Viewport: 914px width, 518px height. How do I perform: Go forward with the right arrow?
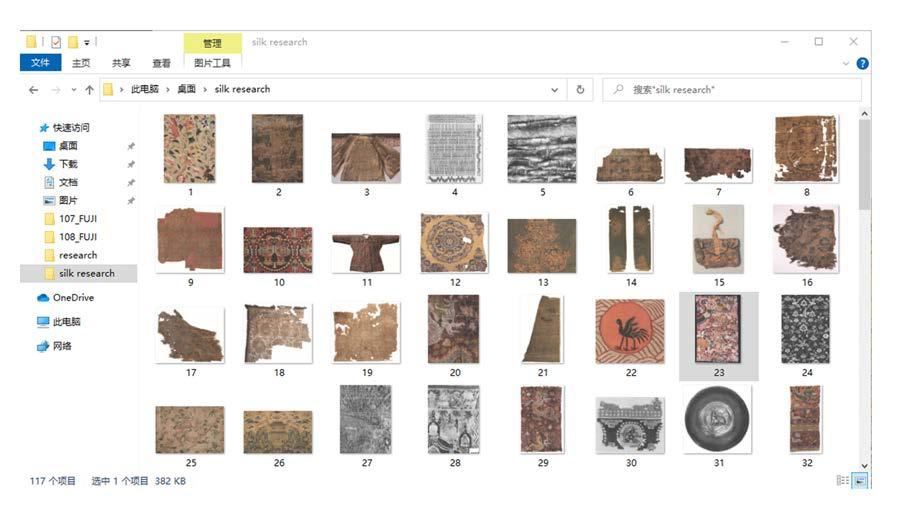coord(56,90)
